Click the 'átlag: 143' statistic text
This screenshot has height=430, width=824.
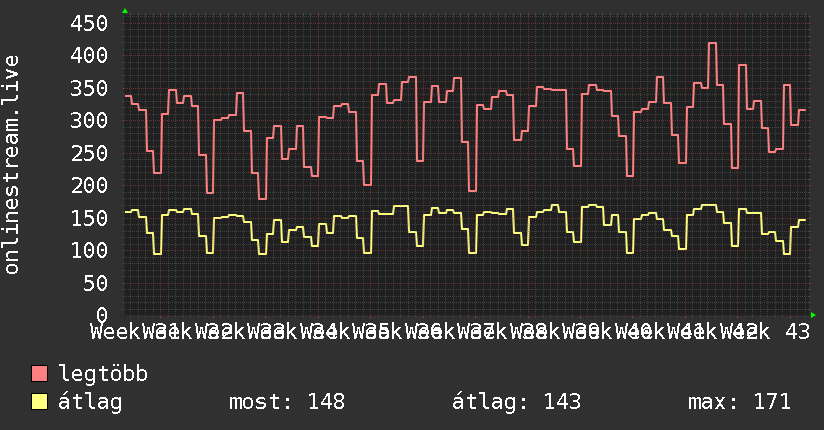click(516, 402)
